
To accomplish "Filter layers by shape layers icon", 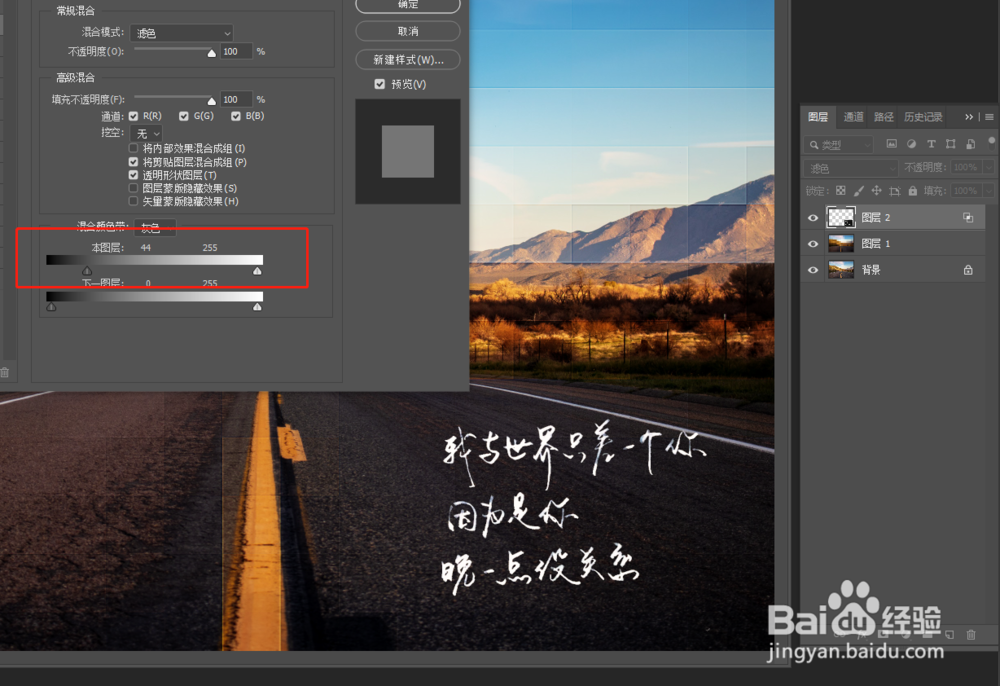I will pyautogui.click(x=950, y=144).
